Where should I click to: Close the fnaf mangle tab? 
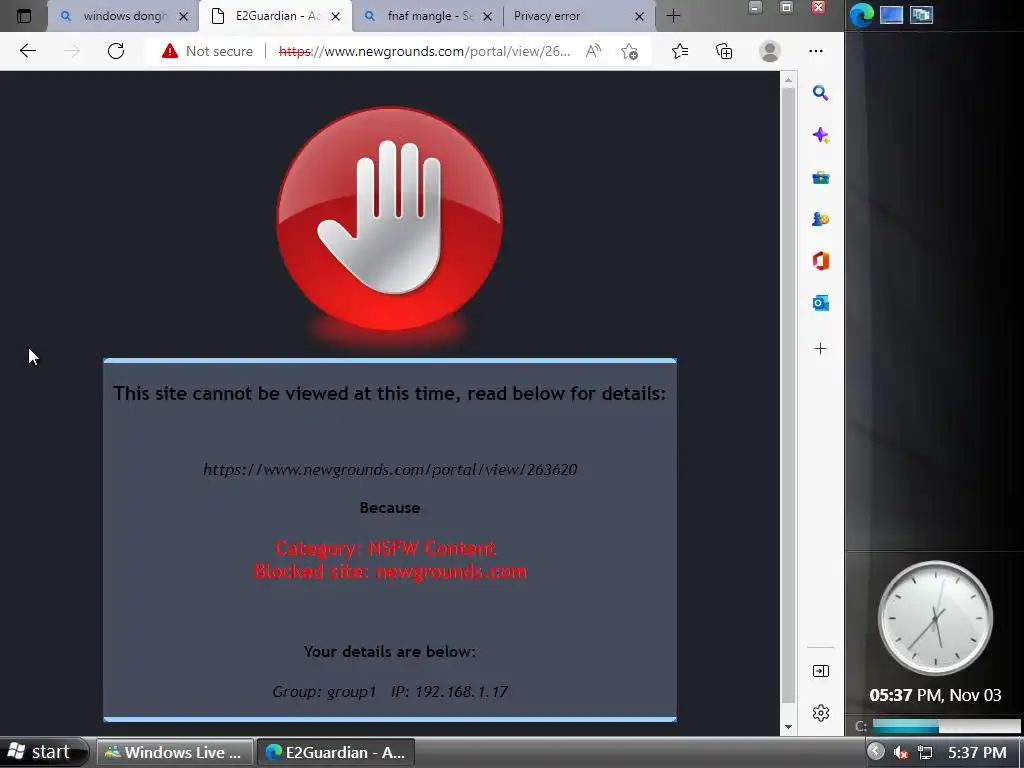pyautogui.click(x=487, y=16)
